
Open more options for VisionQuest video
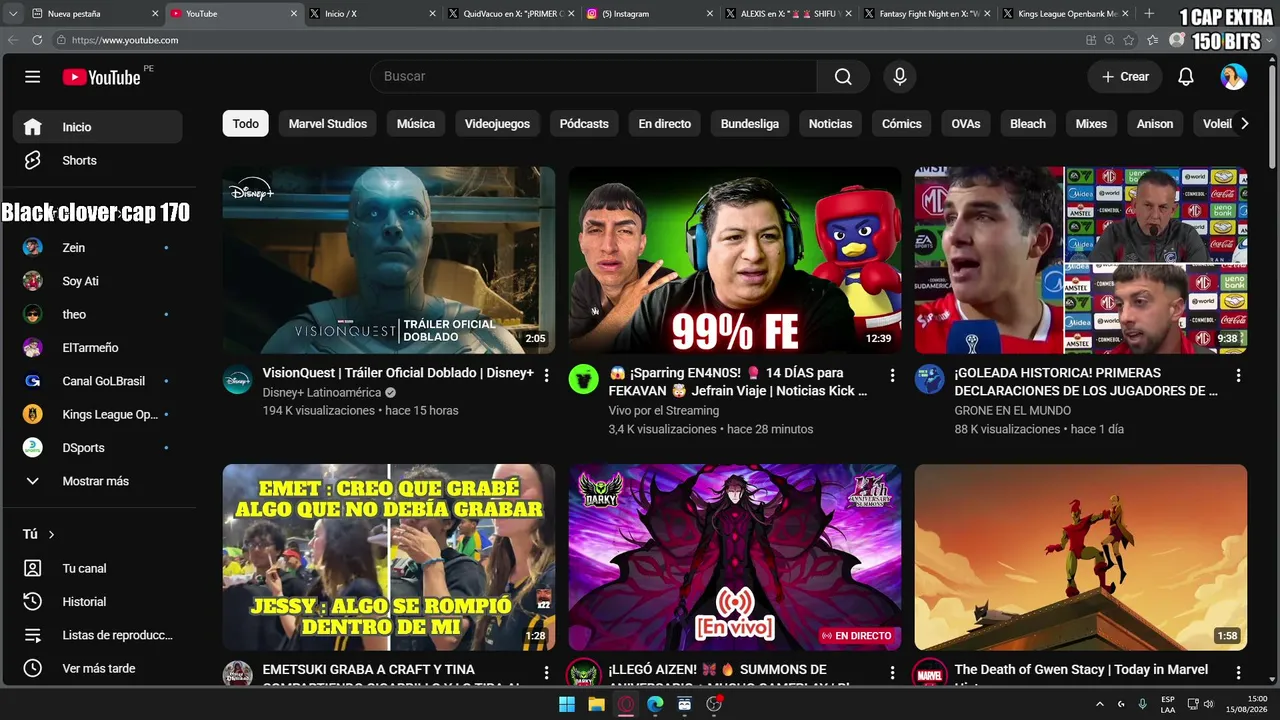click(x=546, y=375)
